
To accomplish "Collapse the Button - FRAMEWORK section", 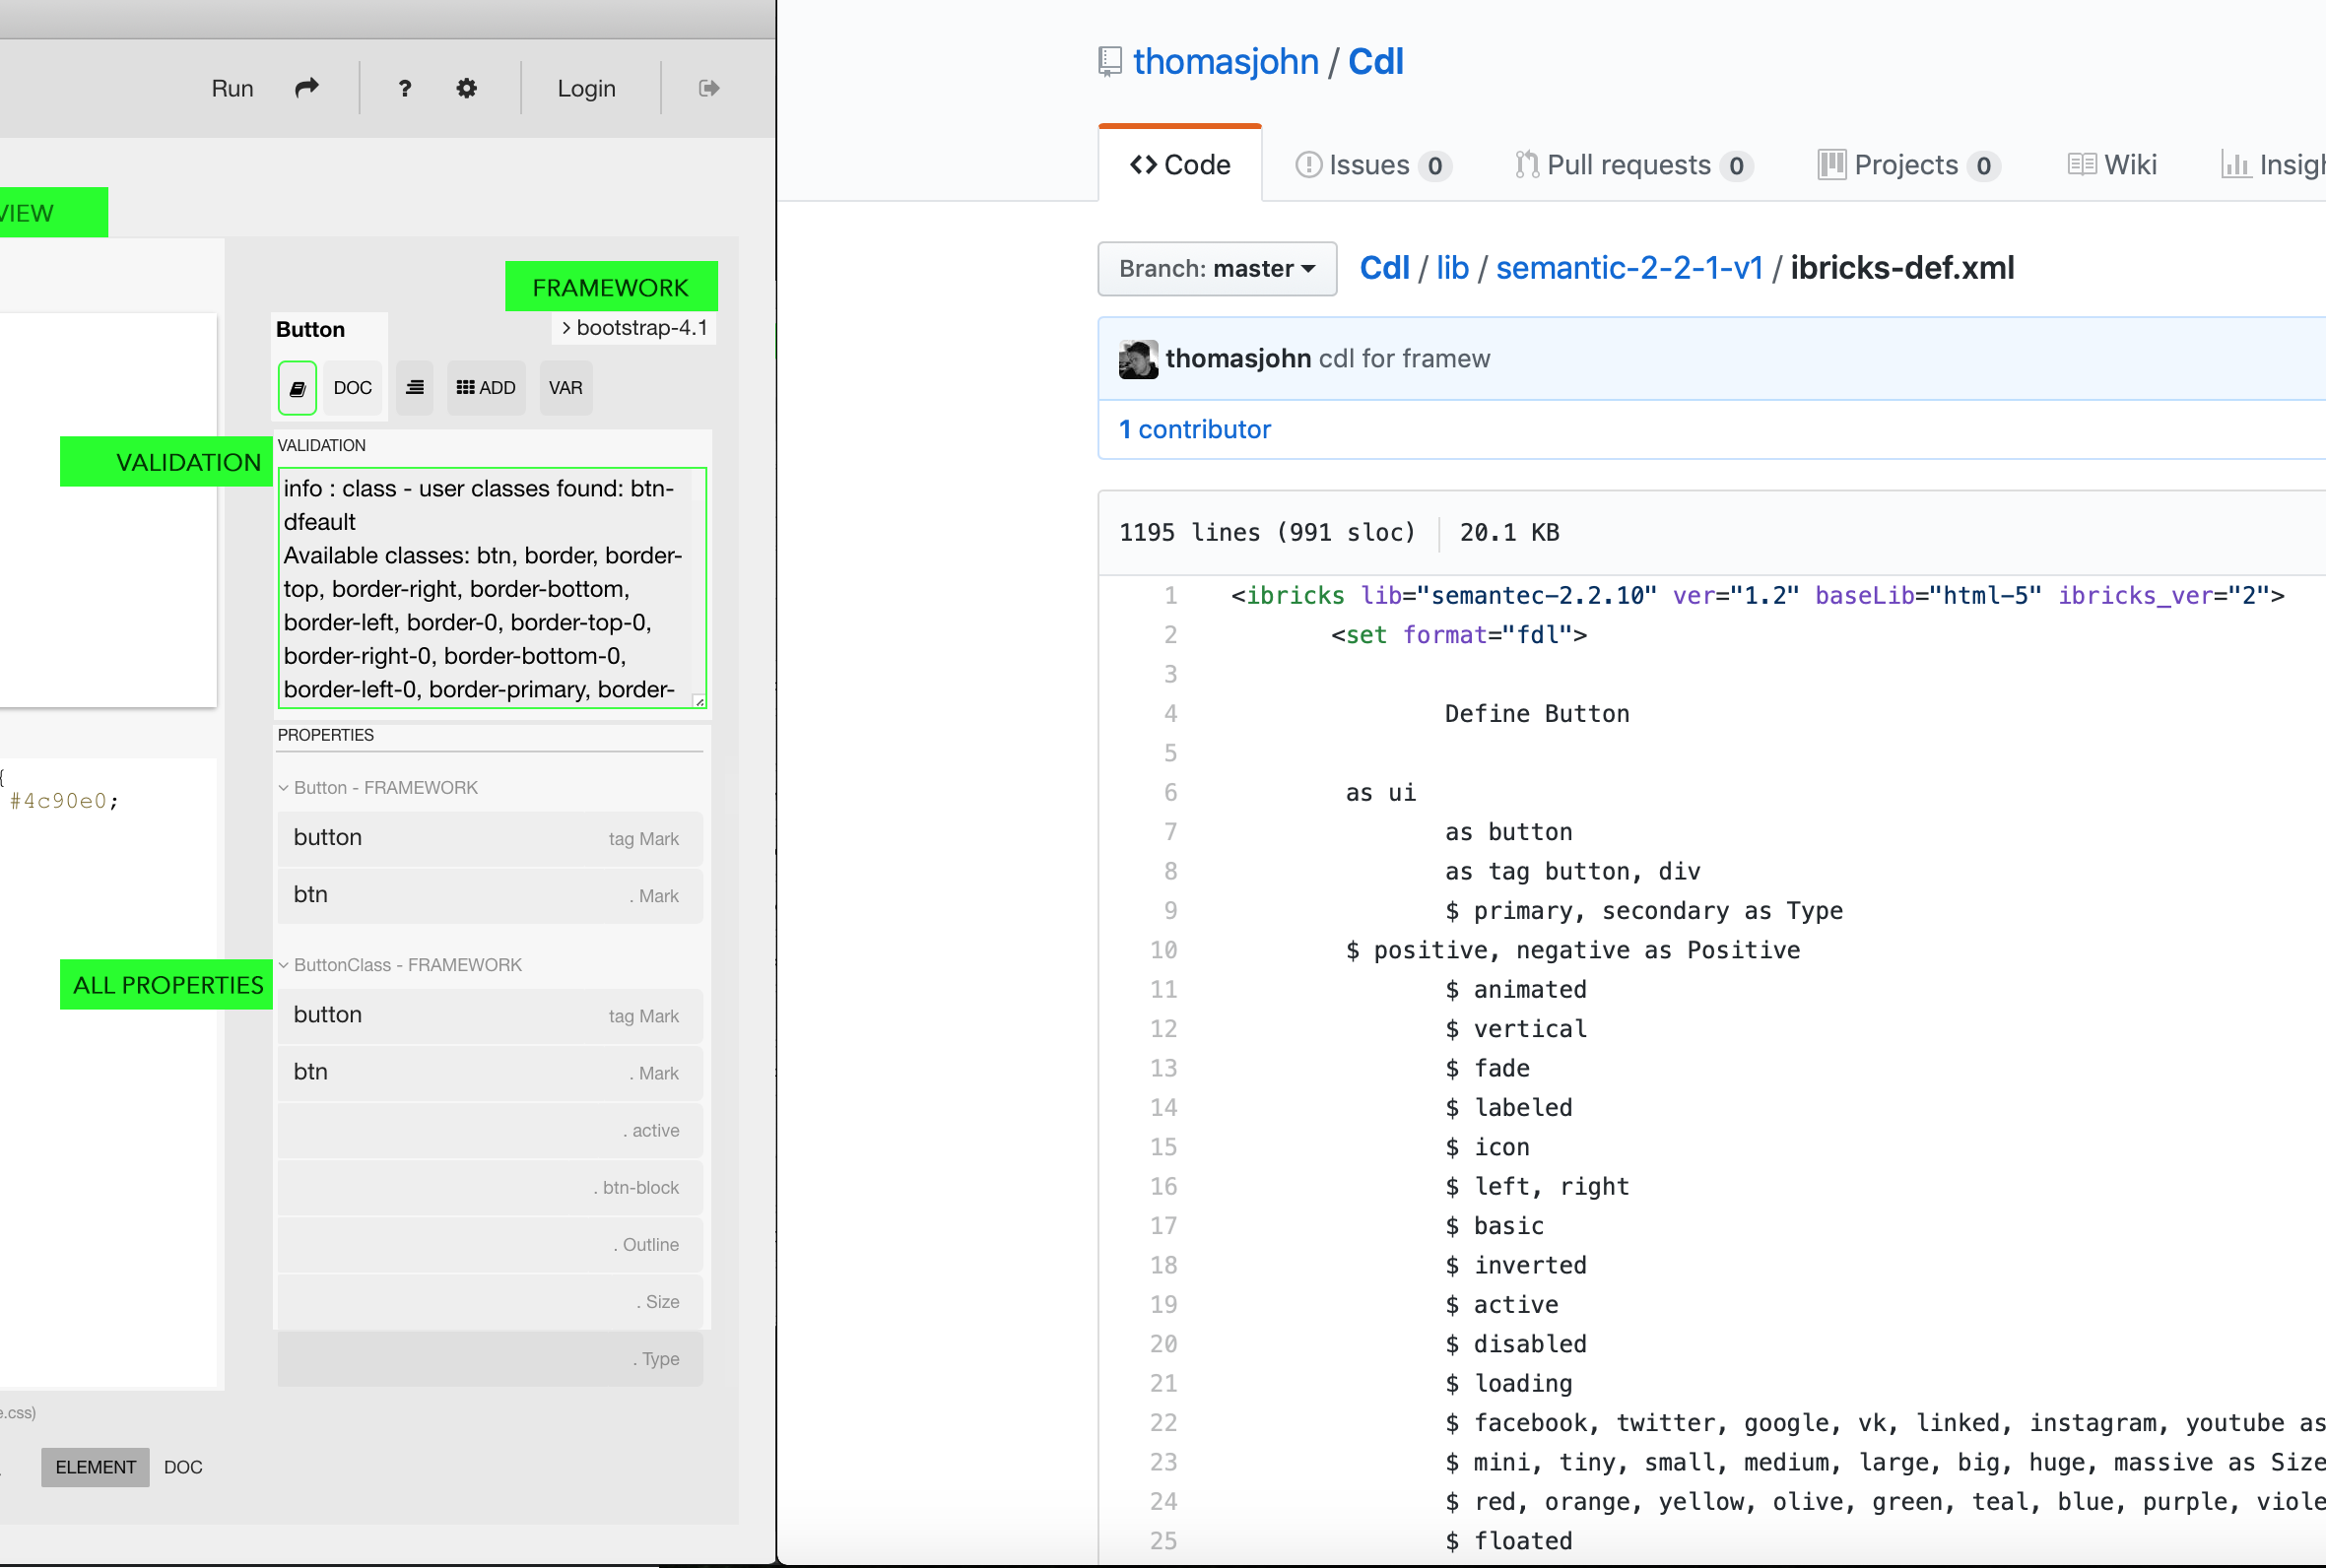I will pos(284,787).
